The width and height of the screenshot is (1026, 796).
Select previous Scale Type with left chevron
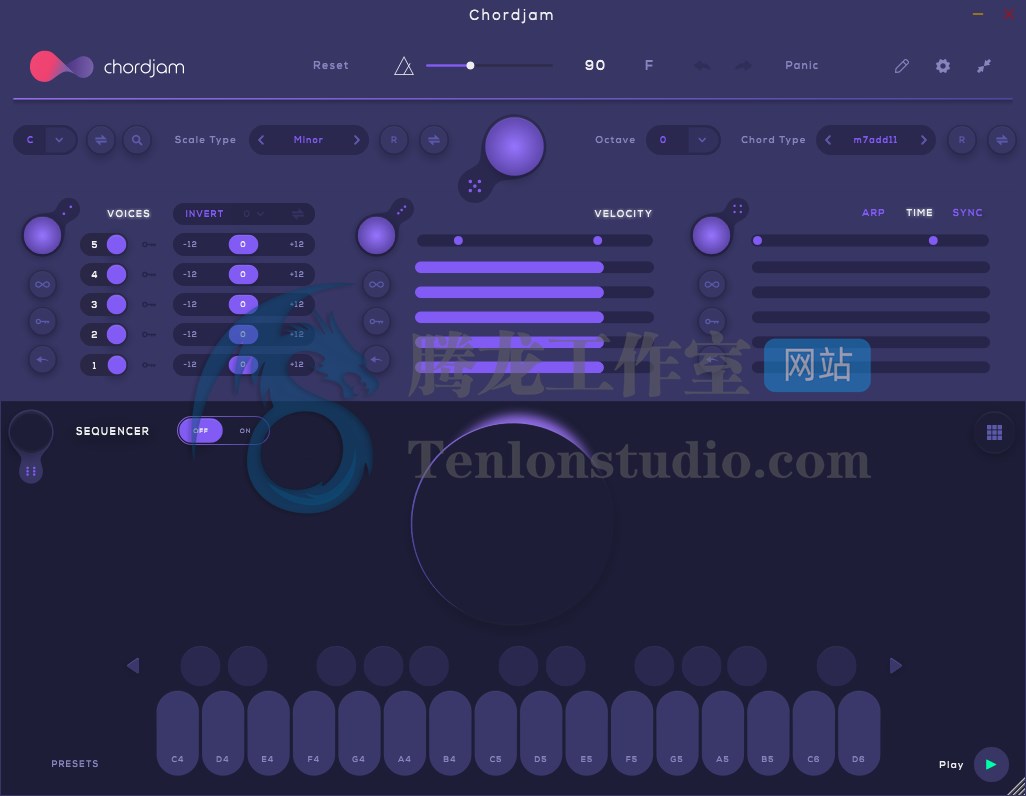261,139
